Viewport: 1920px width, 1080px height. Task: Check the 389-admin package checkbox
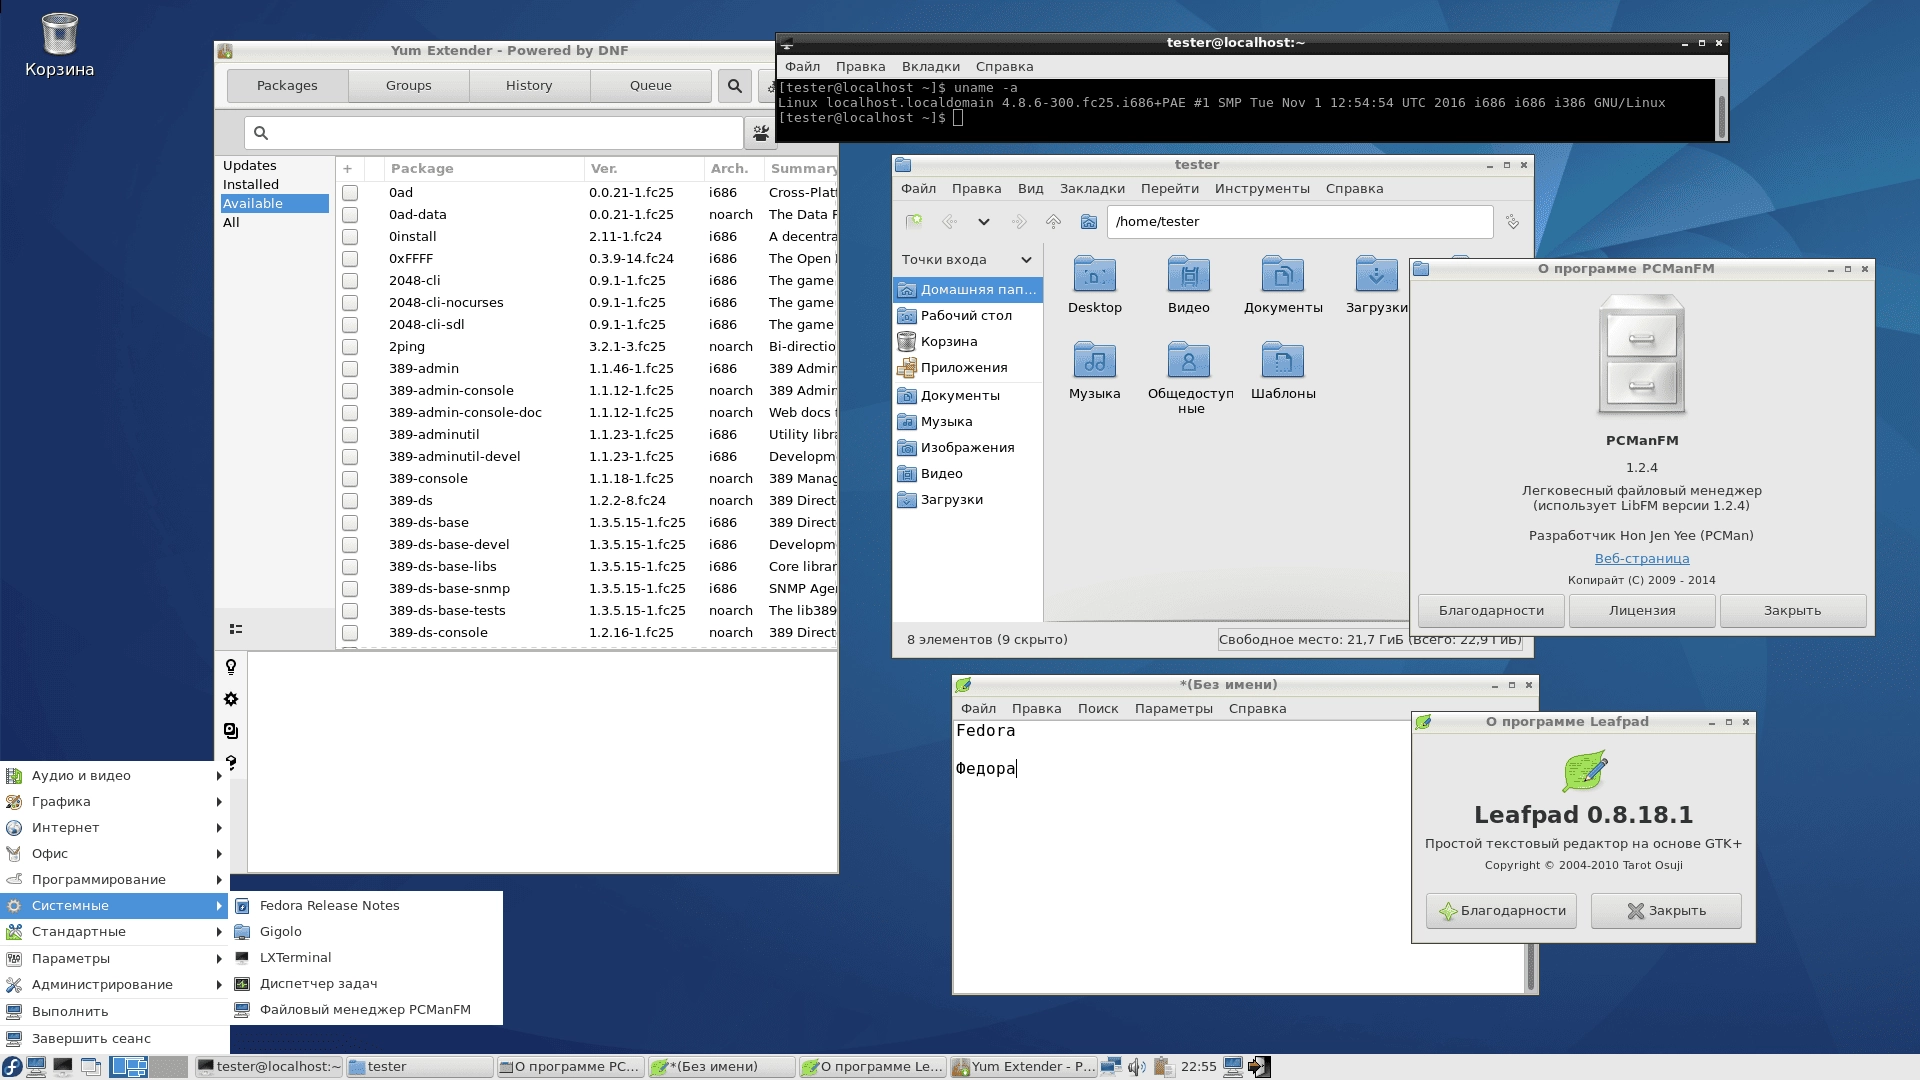tap(350, 369)
